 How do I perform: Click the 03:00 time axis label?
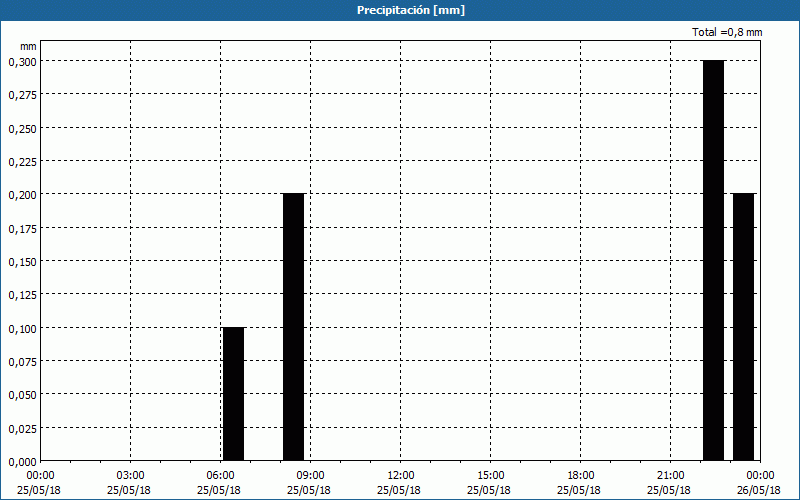coord(129,476)
